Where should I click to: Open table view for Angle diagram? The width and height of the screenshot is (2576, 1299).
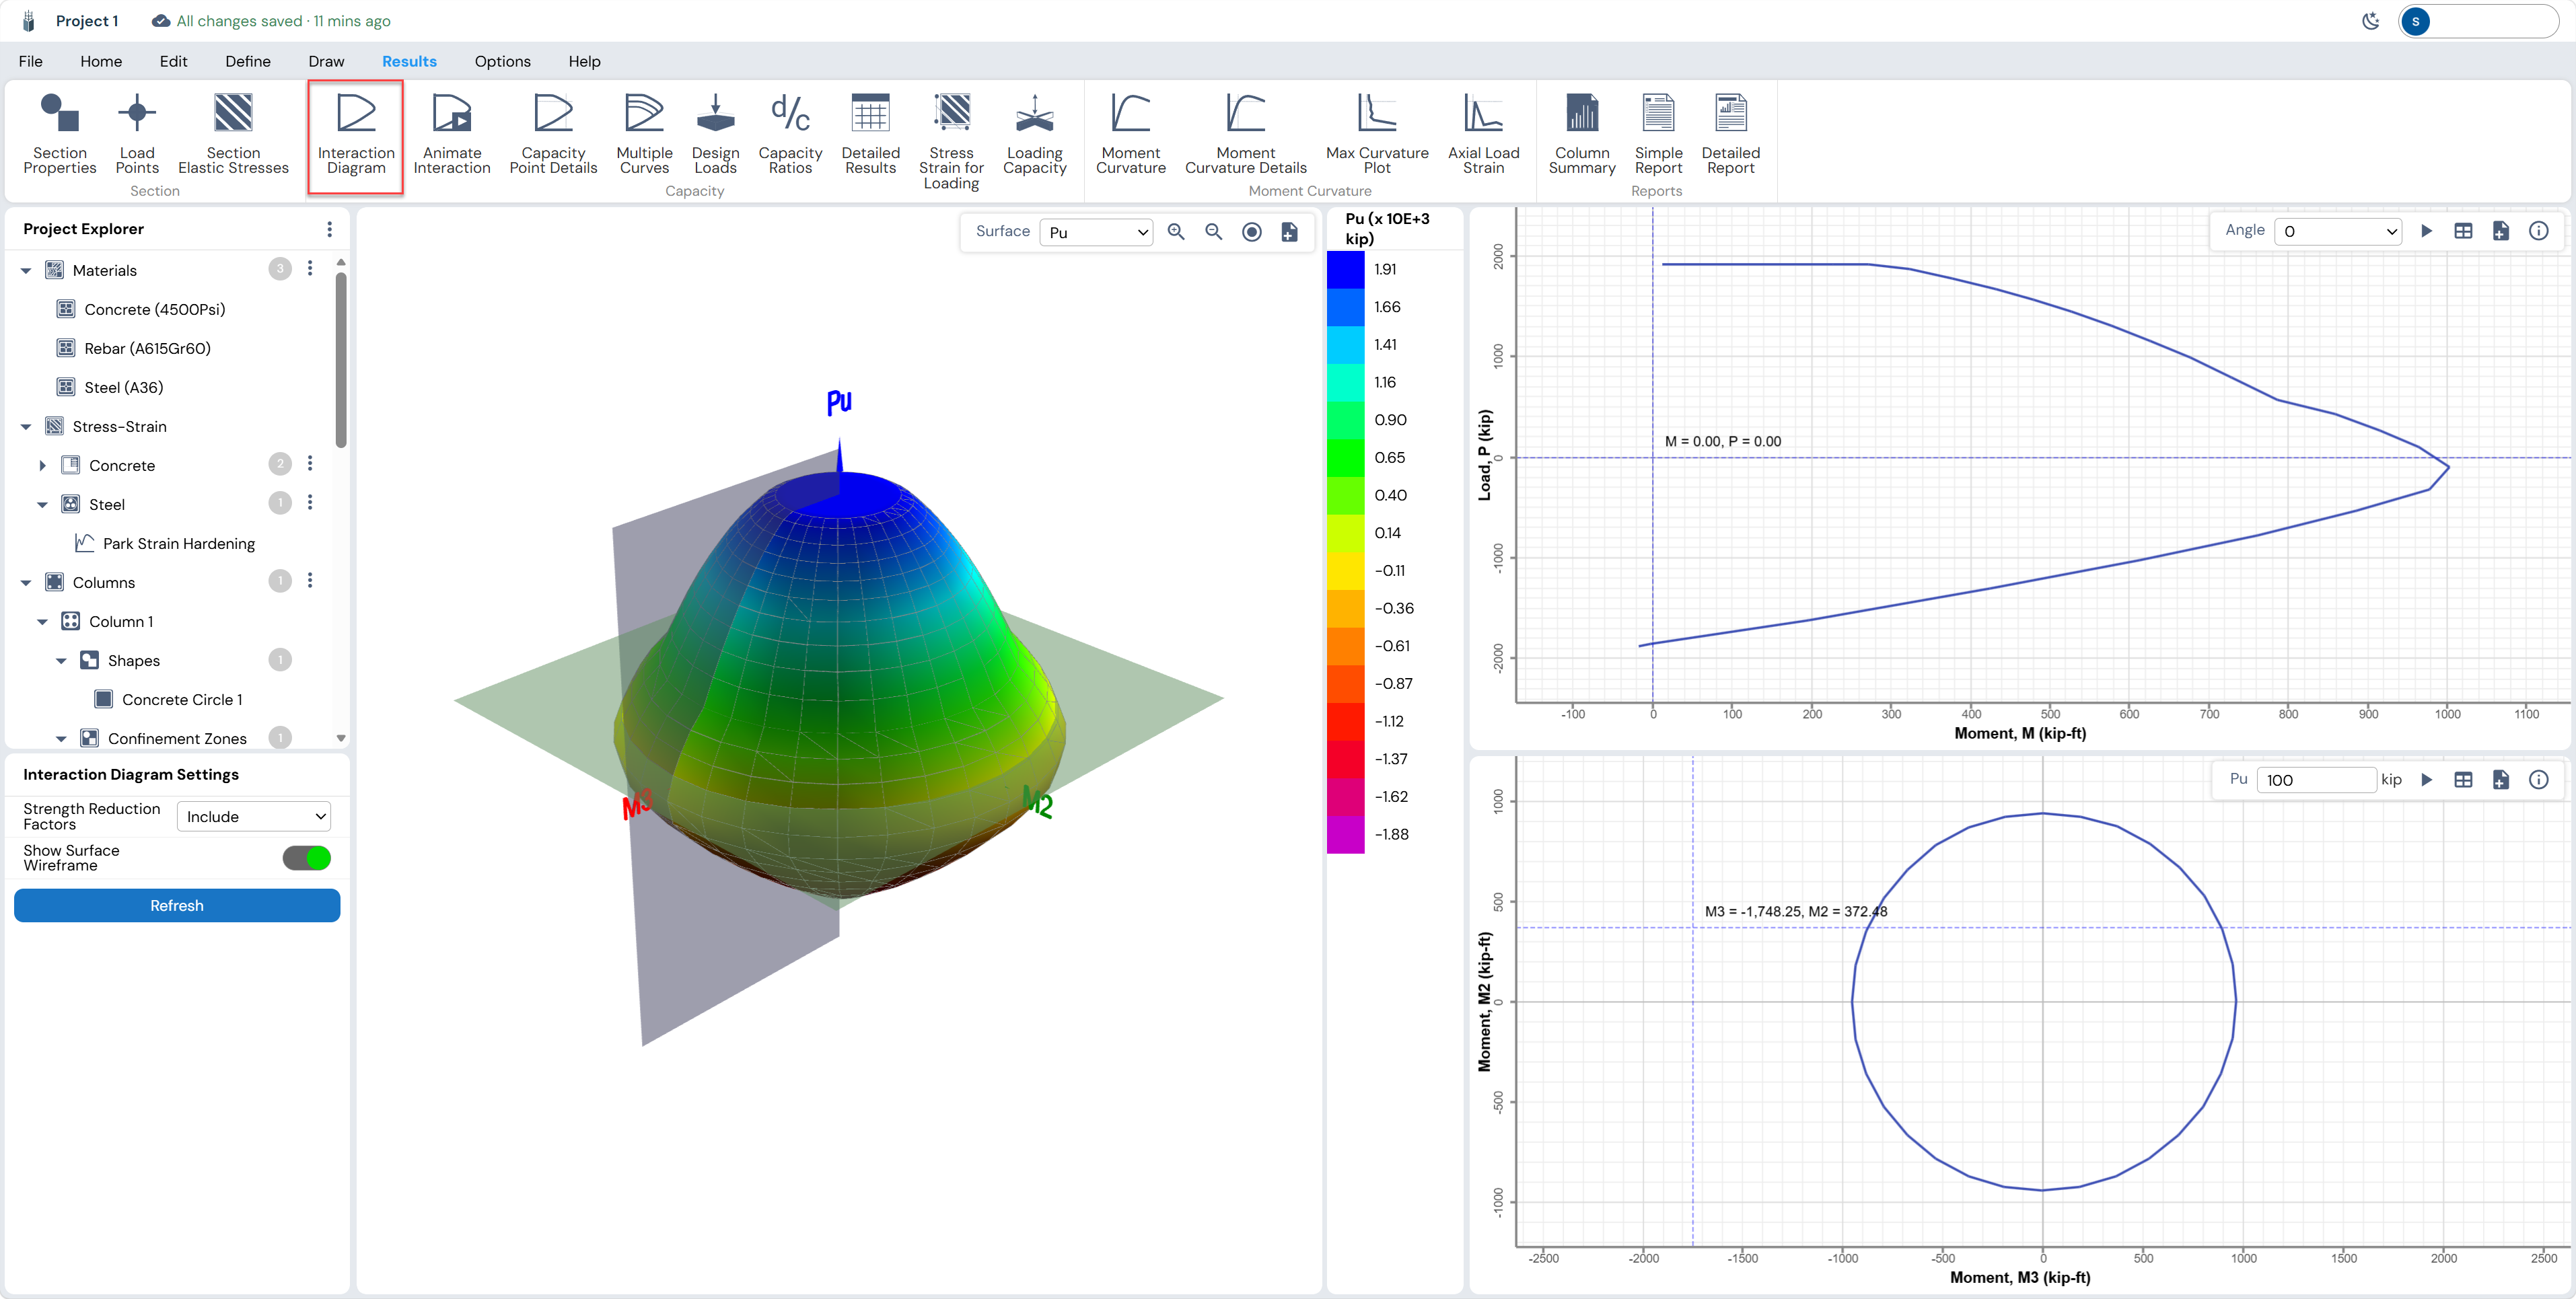(x=2463, y=231)
